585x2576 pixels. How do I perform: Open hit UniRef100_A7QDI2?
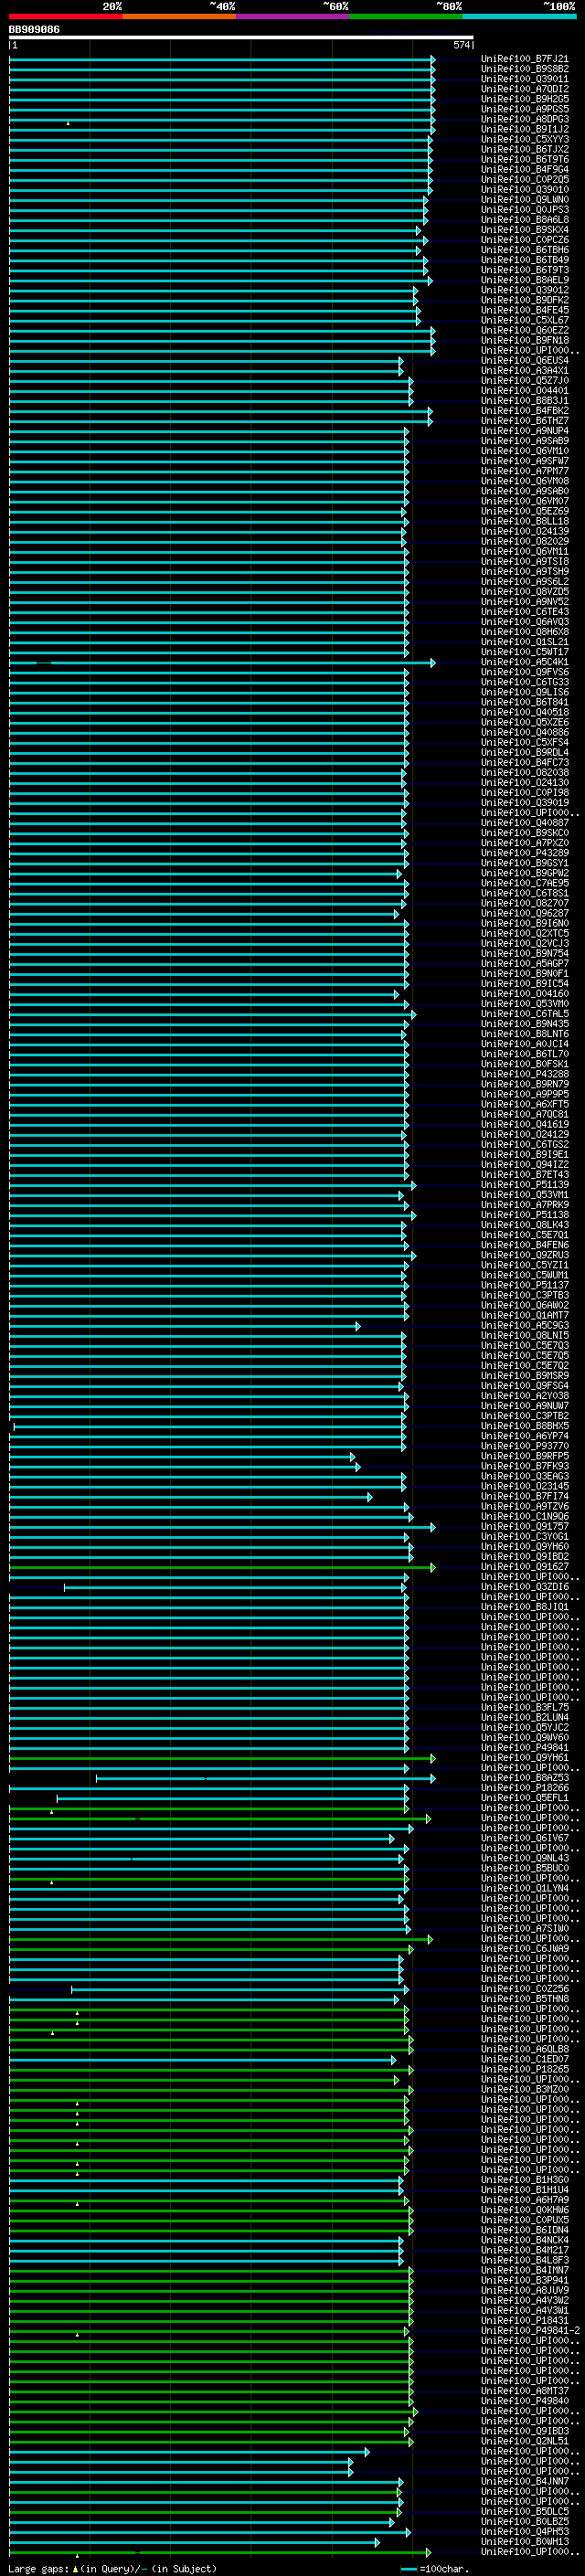coord(525,89)
